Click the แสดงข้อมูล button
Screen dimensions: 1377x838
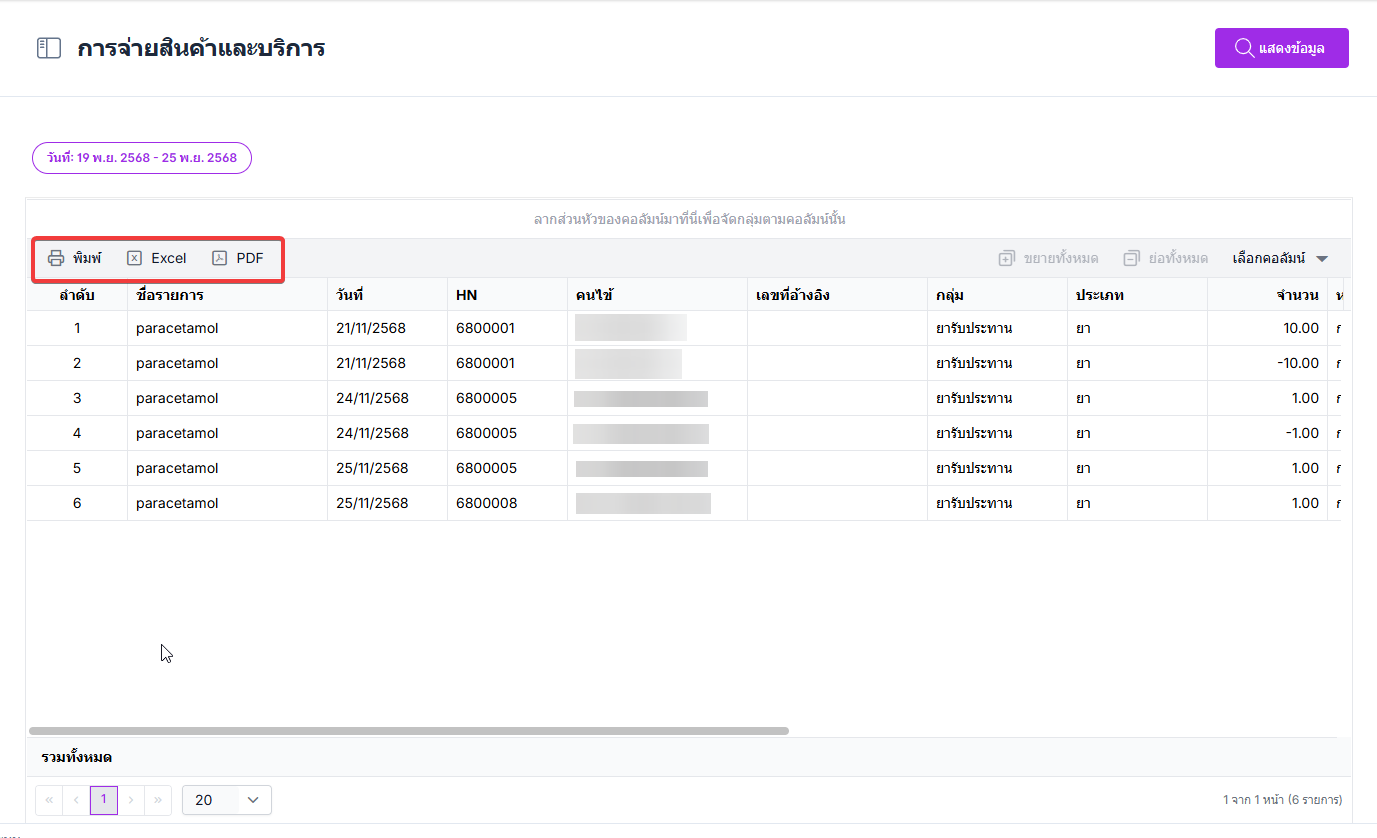1282,48
